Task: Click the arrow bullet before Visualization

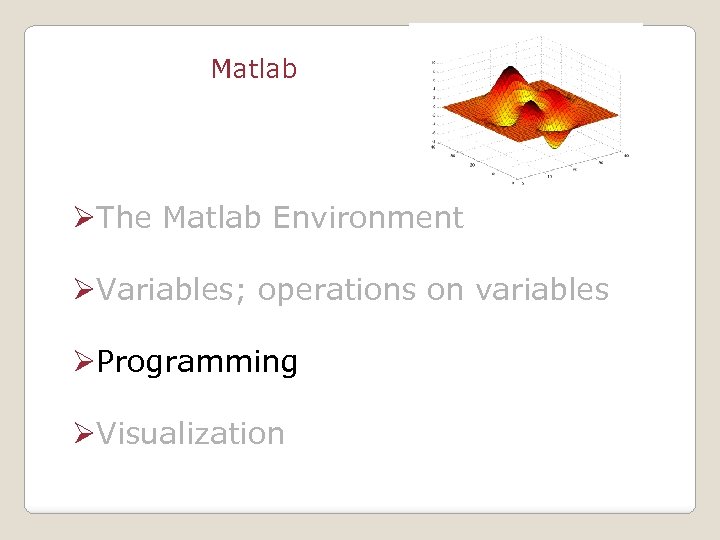Action: (x=84, y=434)
